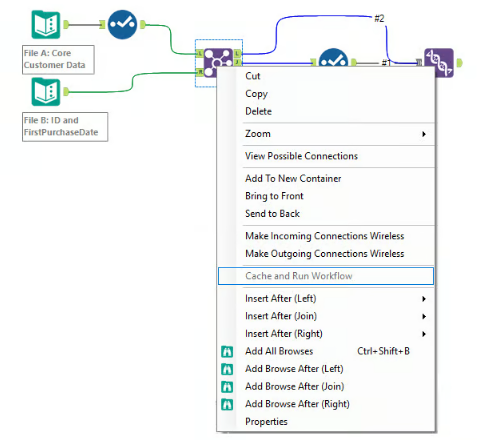Expand the Insert After (Left) submenu
The width and height of the screenshot is (477, 440).
pos(326,298)
